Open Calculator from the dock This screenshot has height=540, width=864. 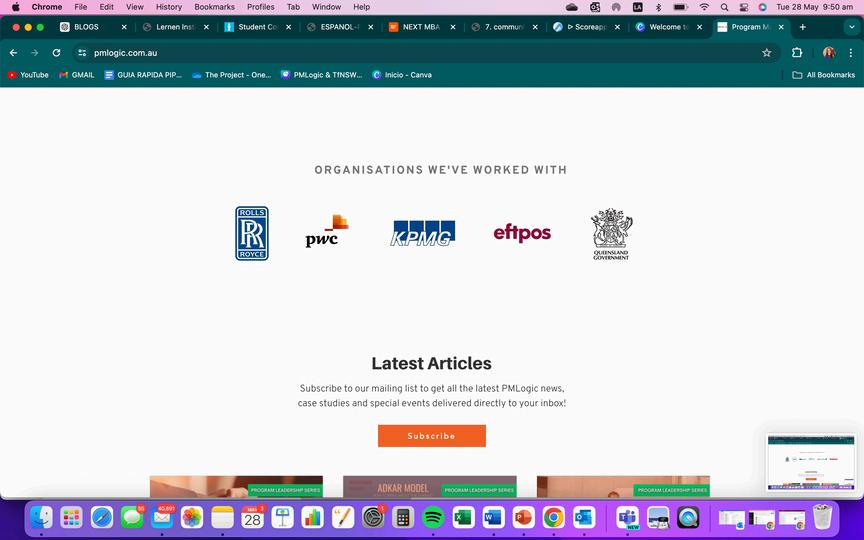(x=403, y=517)
